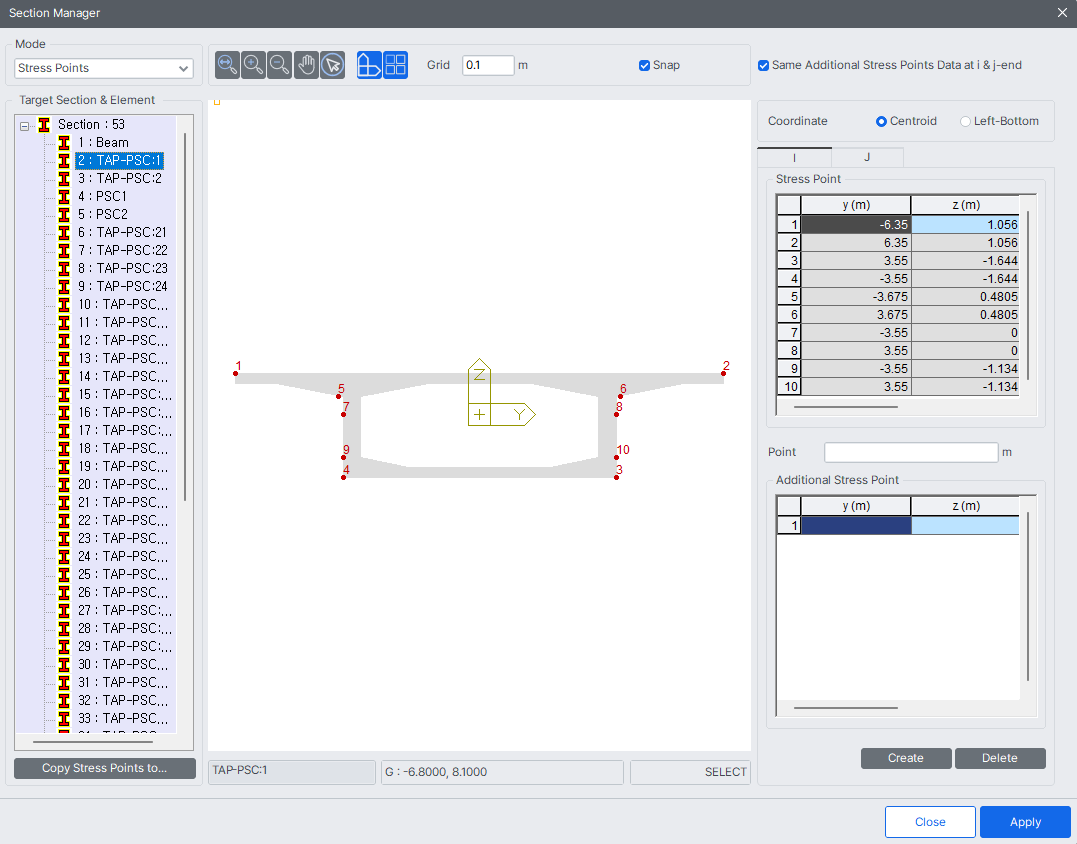Click the horizontal scrollbar under the Stress Point table
The height and width of the screenshot is (844, 1077).
tap(846, 407)
